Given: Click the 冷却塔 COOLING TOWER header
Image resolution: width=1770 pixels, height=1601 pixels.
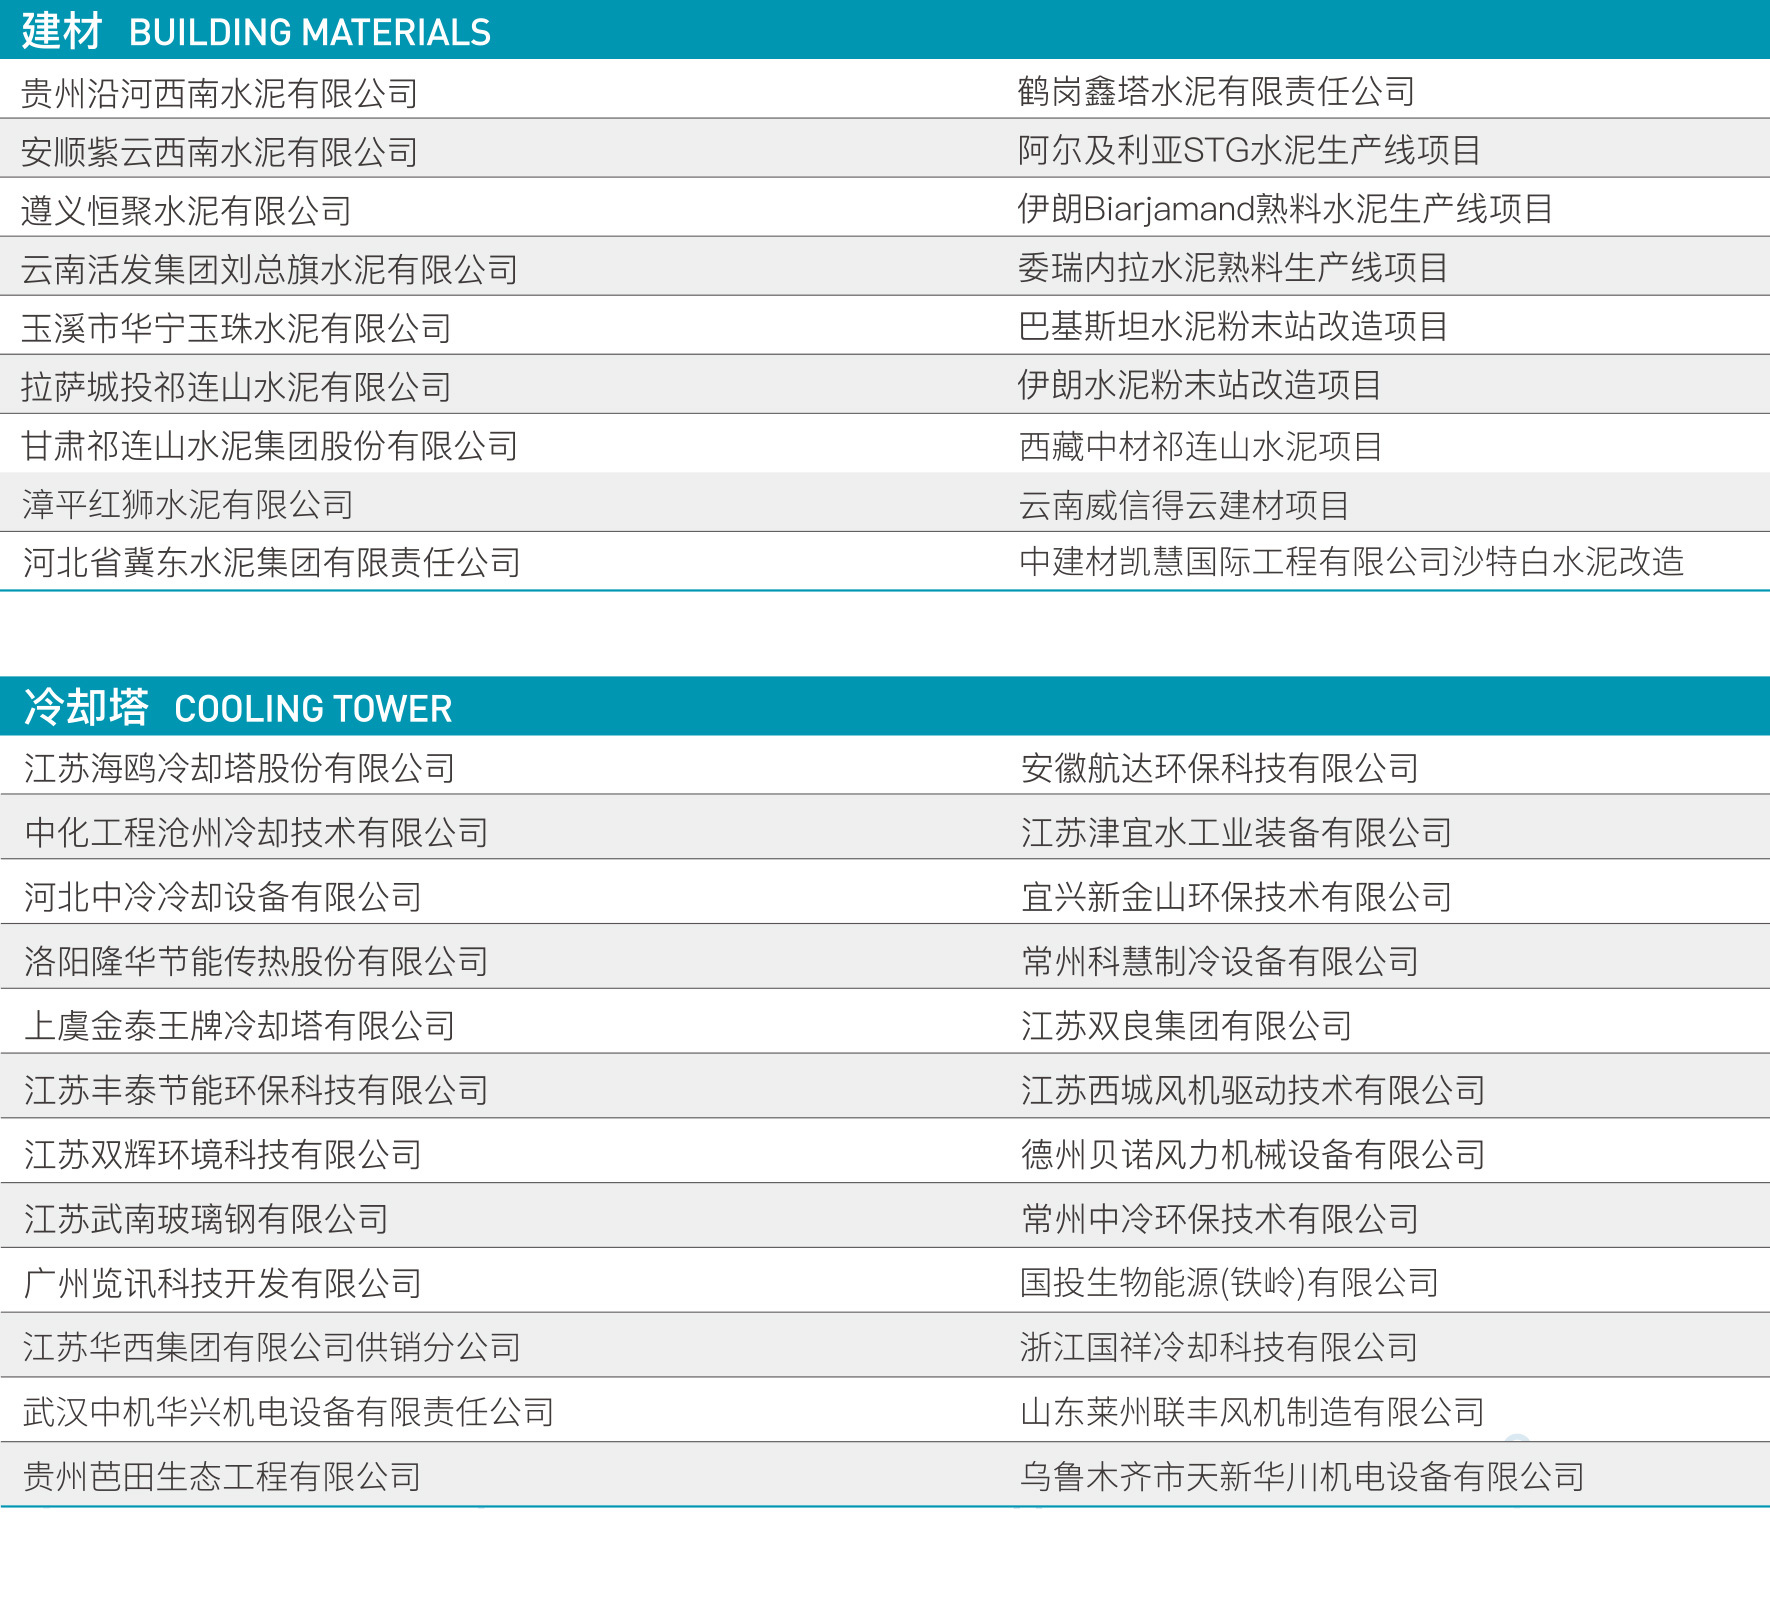Looking at the screenshot, I should point(885,706).
